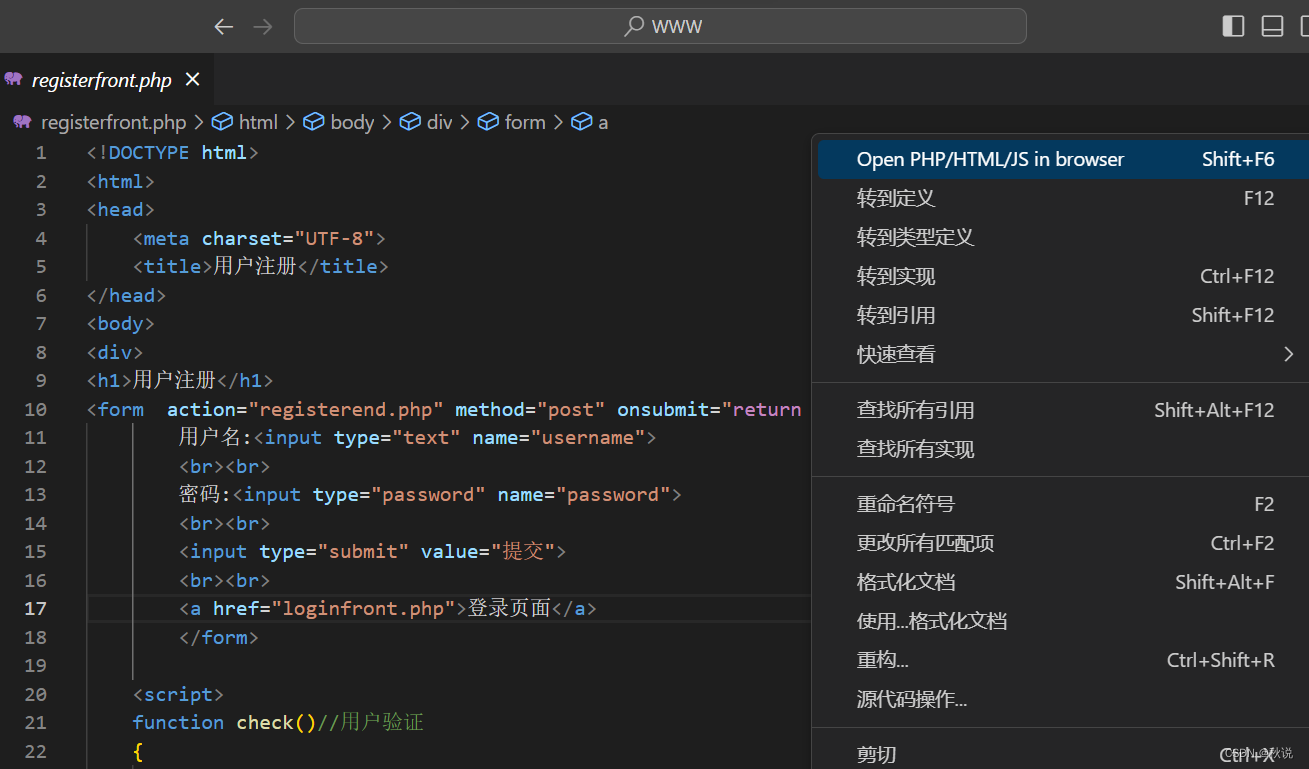Choose 源代码操作... from context menu
Screen dimensions: 1309x769
pyautogui.click(x=1063, y=699)
